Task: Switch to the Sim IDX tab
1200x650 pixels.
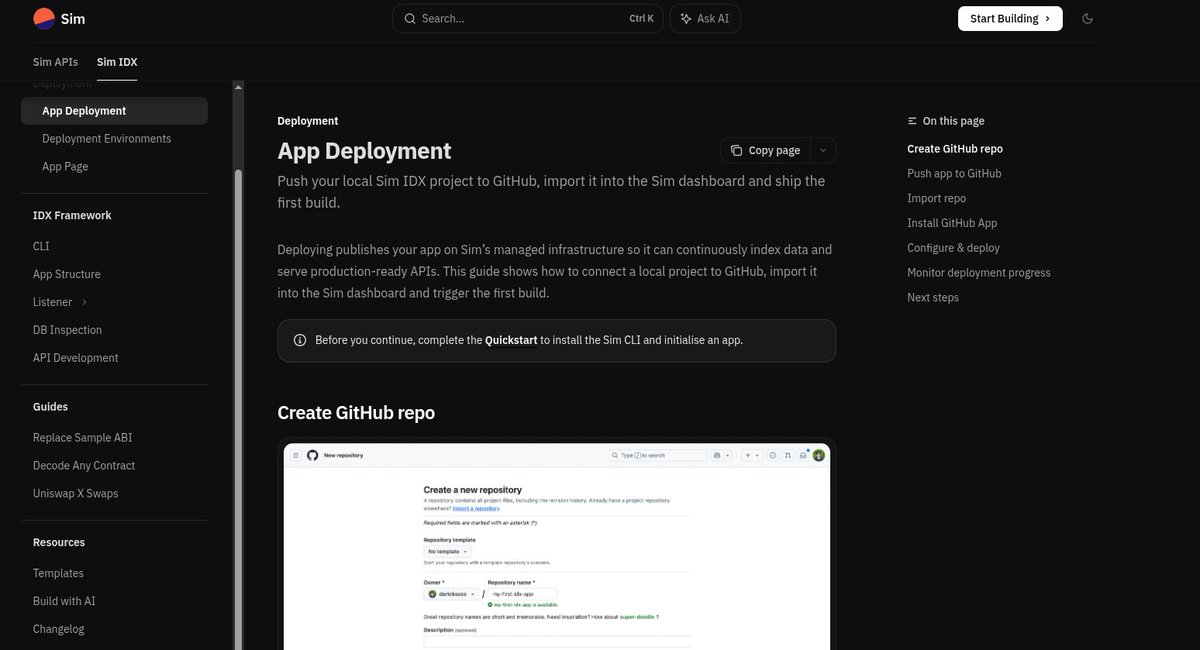Action: point(117,62)
